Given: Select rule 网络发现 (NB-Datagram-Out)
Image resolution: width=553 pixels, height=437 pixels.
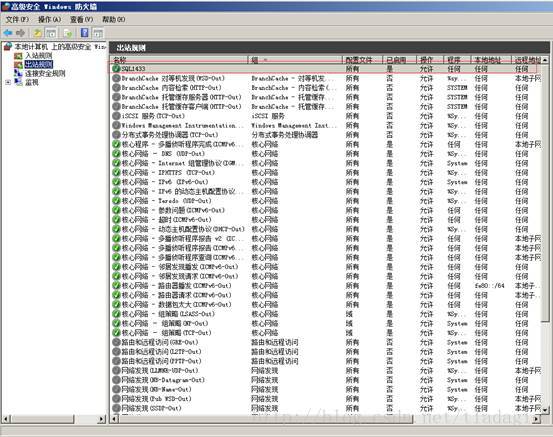Looking at the screenshot, I should [x=163, y=380].
